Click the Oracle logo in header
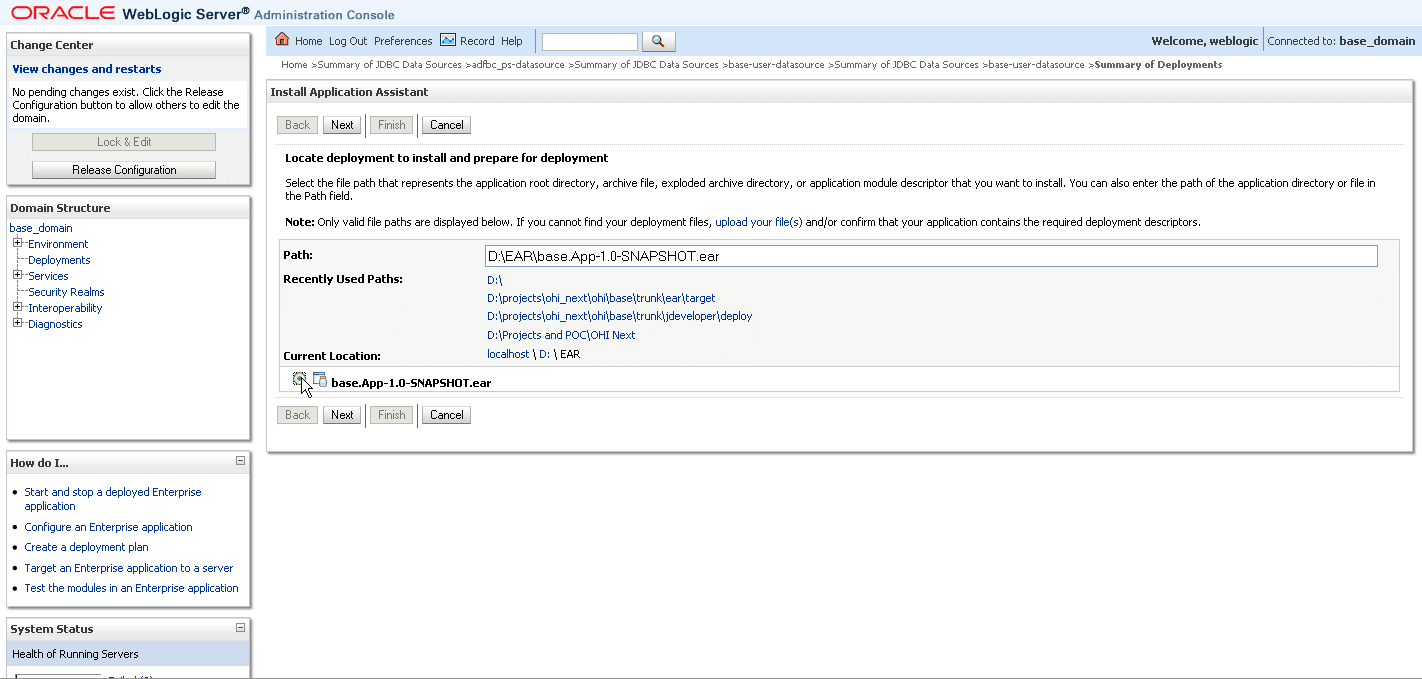 click(x=61, y=13)
